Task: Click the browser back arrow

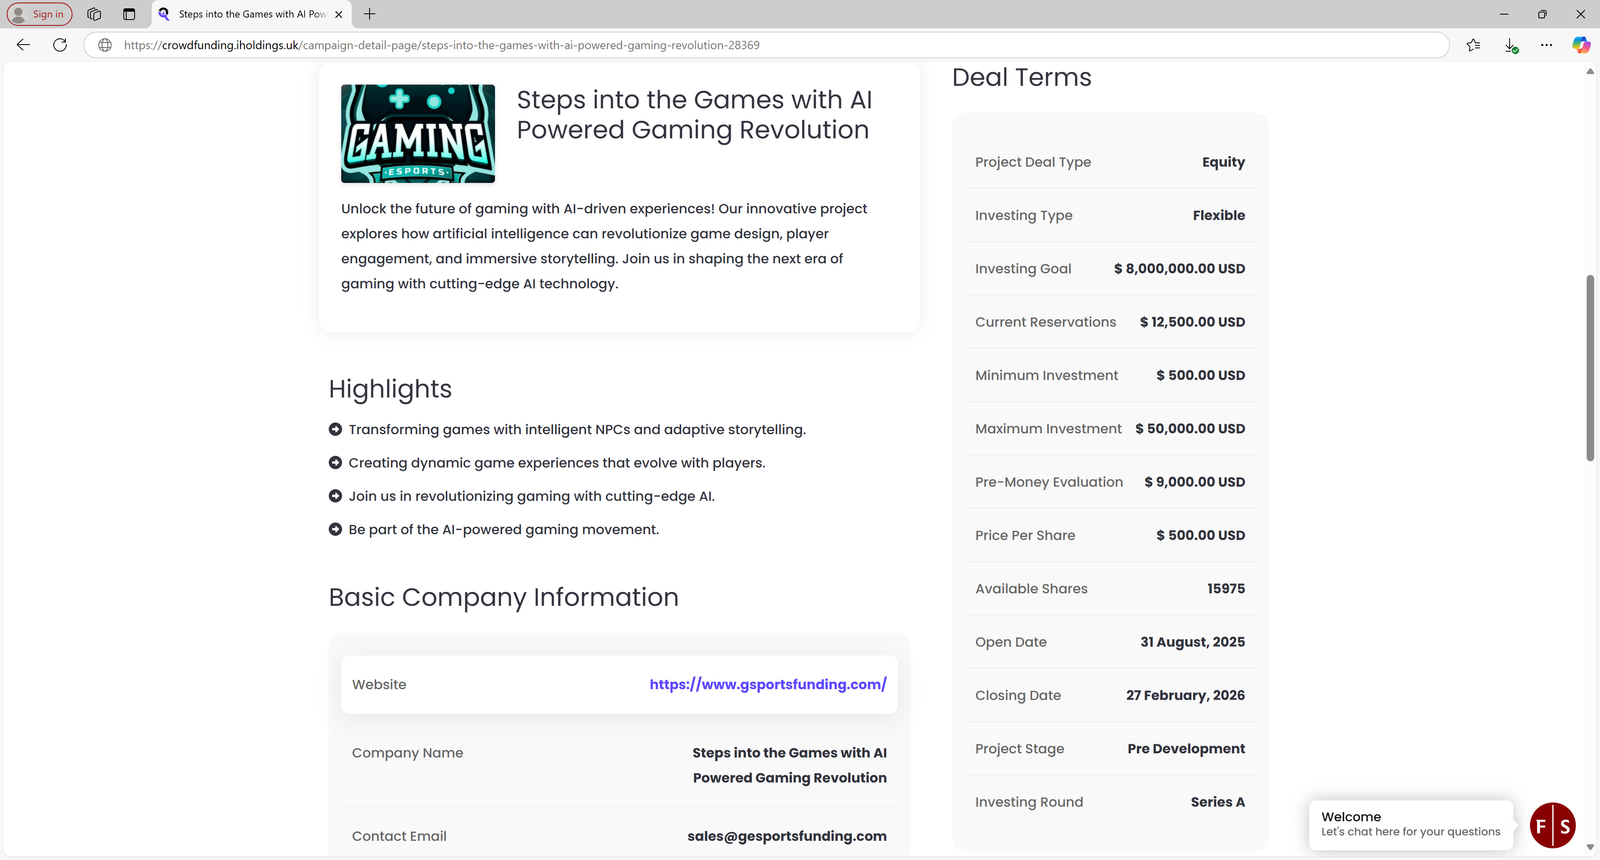Action: click(x=23, y=45)
